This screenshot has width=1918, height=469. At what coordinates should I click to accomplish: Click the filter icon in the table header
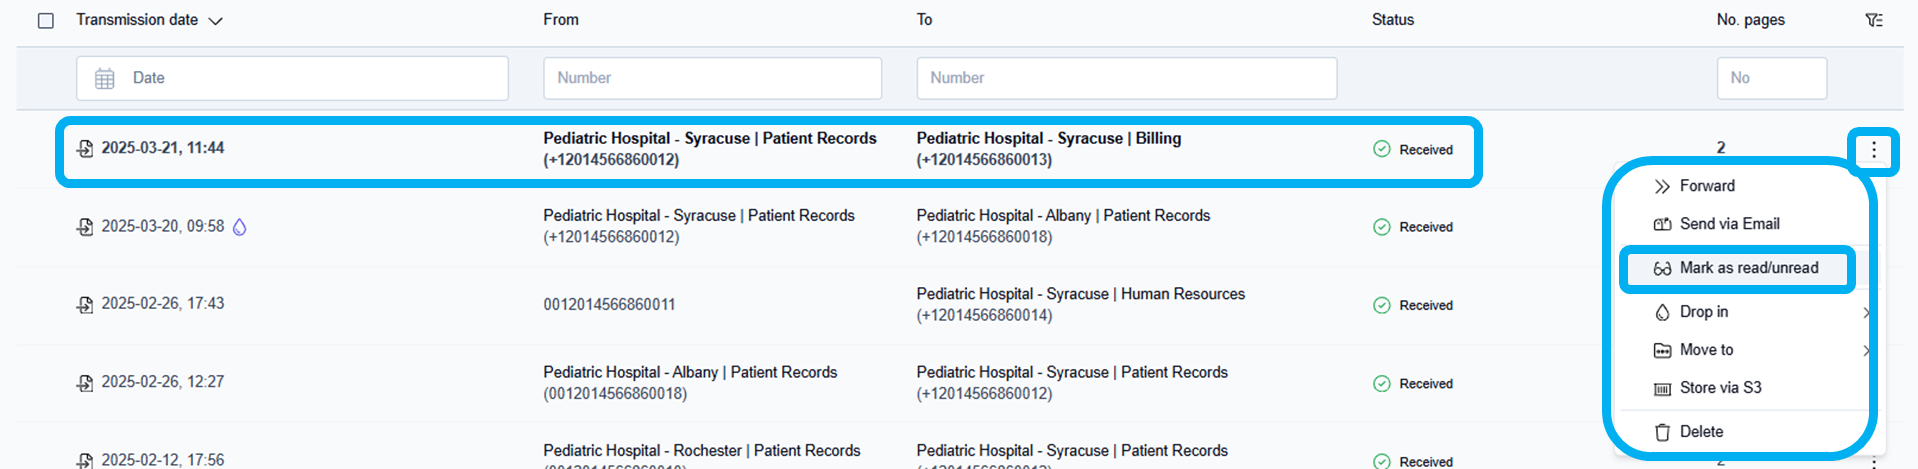[x=1874, y=20]
